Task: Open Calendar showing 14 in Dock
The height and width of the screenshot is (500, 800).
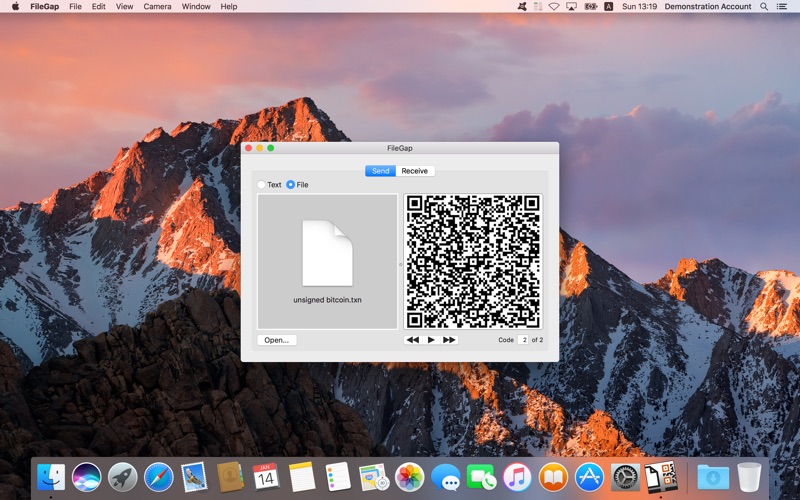Action: pyautogui.click(x=266, y=477)
